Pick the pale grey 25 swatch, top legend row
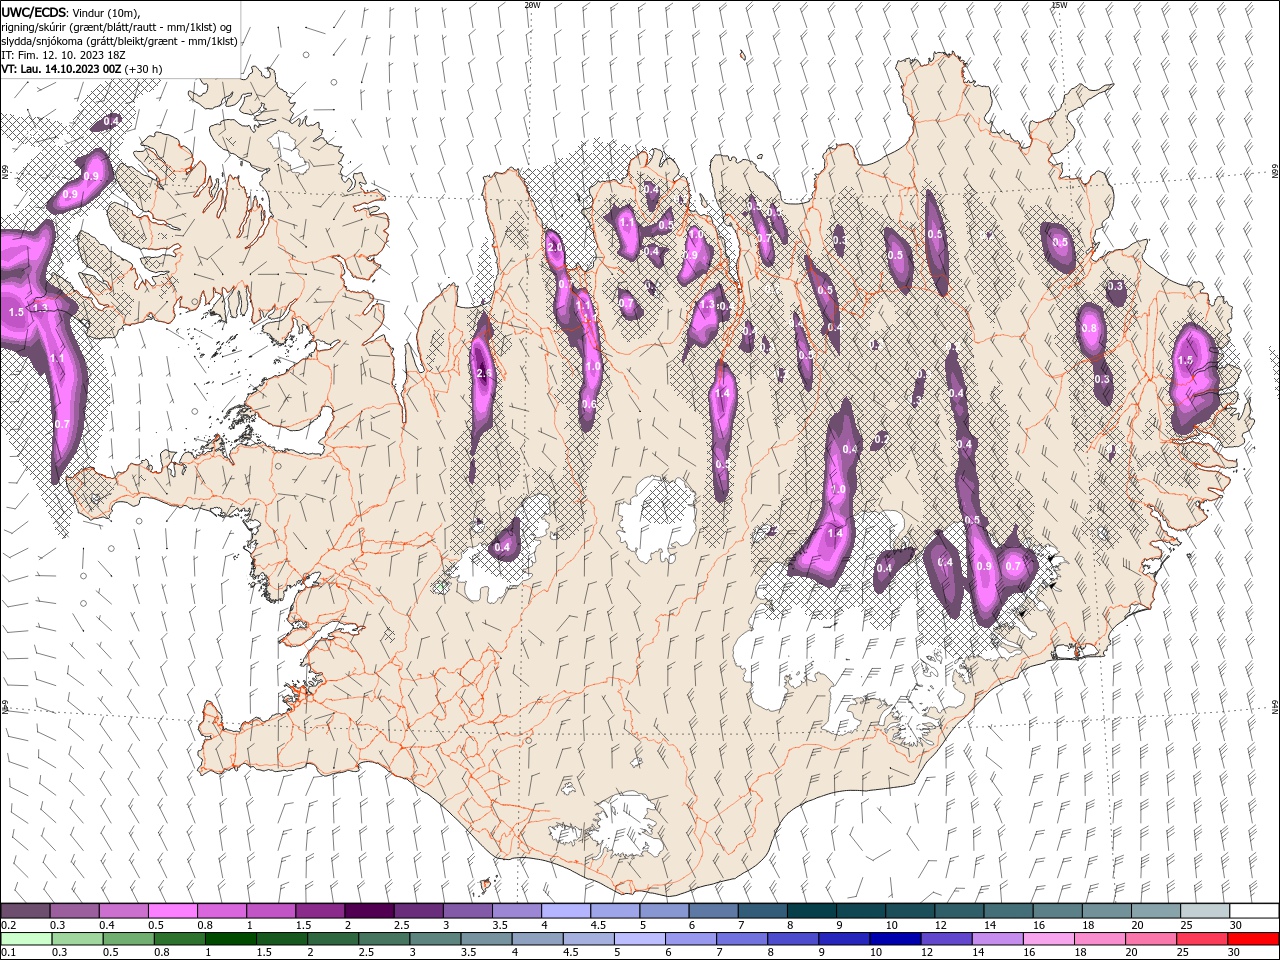Viewport: 1280px width, 960px height. tap(1204, 911)
